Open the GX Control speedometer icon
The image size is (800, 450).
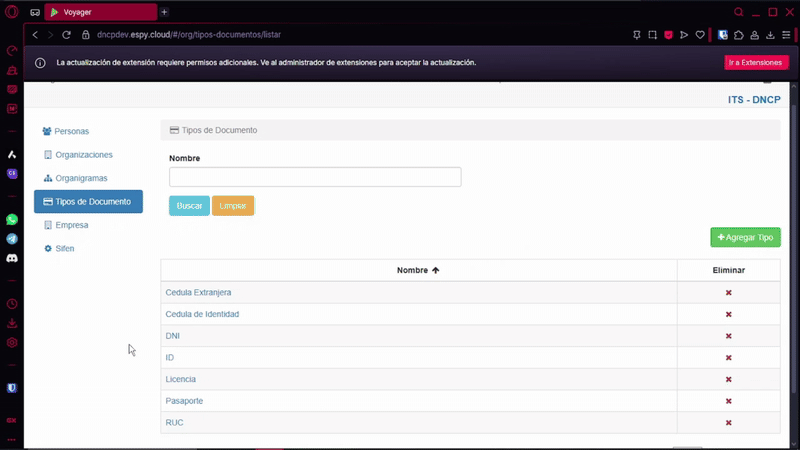coord(12,51)
